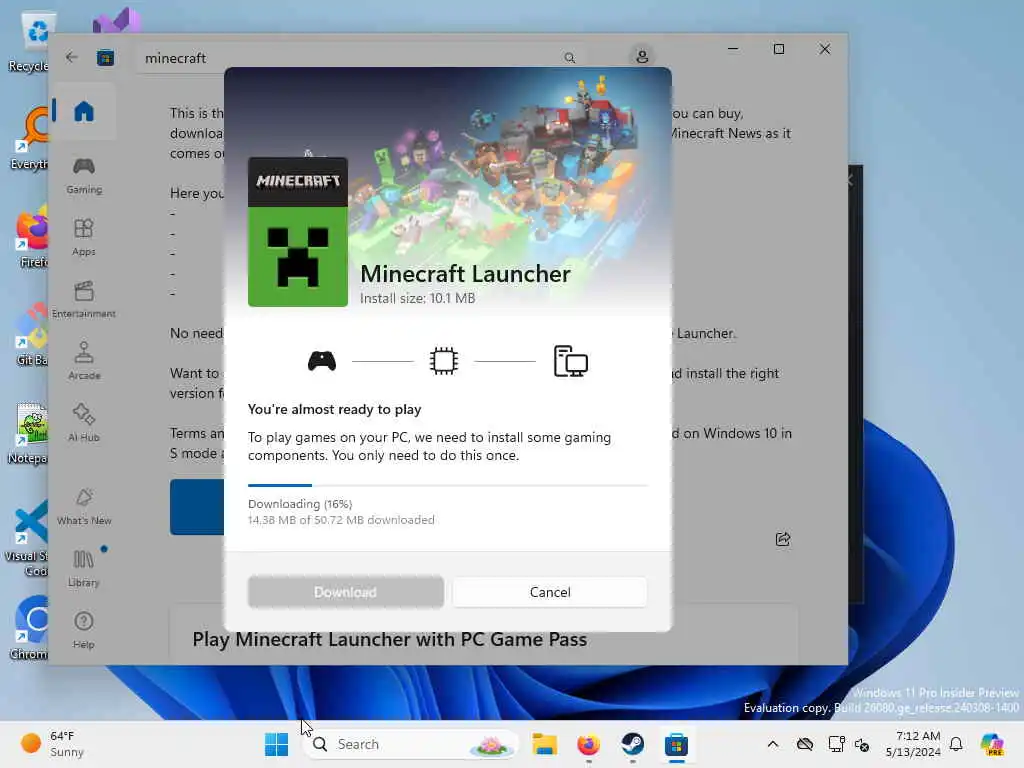The height and width of the screenshot is (768, 1024).
Task: Open Steam from the taskbar
Action: click(x=632, y=744)
